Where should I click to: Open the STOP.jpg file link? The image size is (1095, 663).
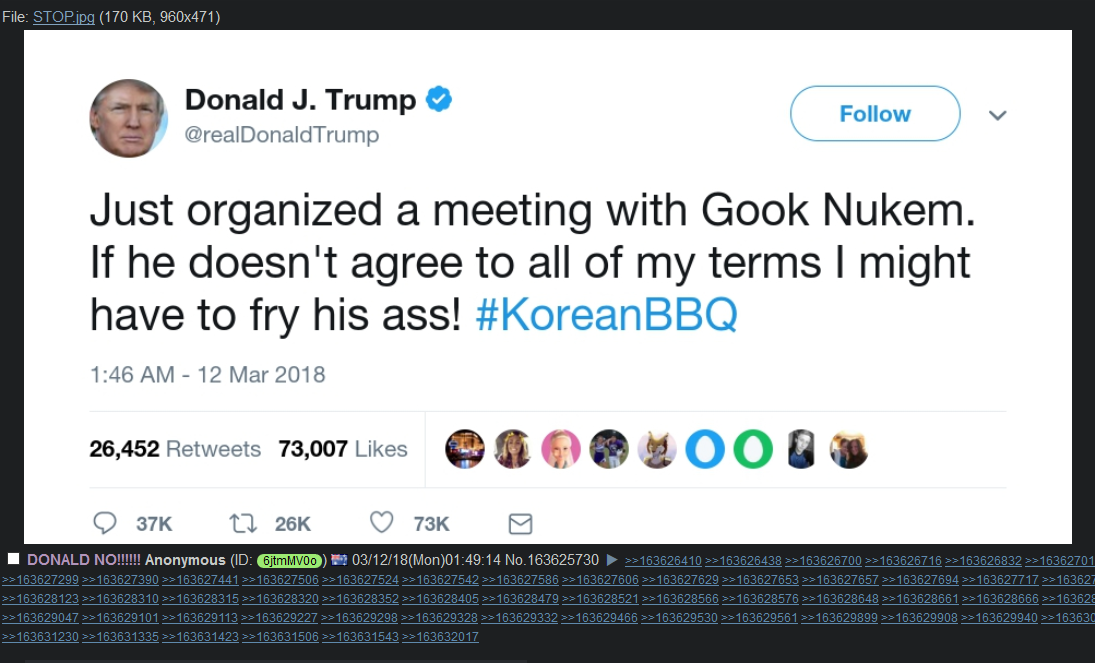point(64,17)
